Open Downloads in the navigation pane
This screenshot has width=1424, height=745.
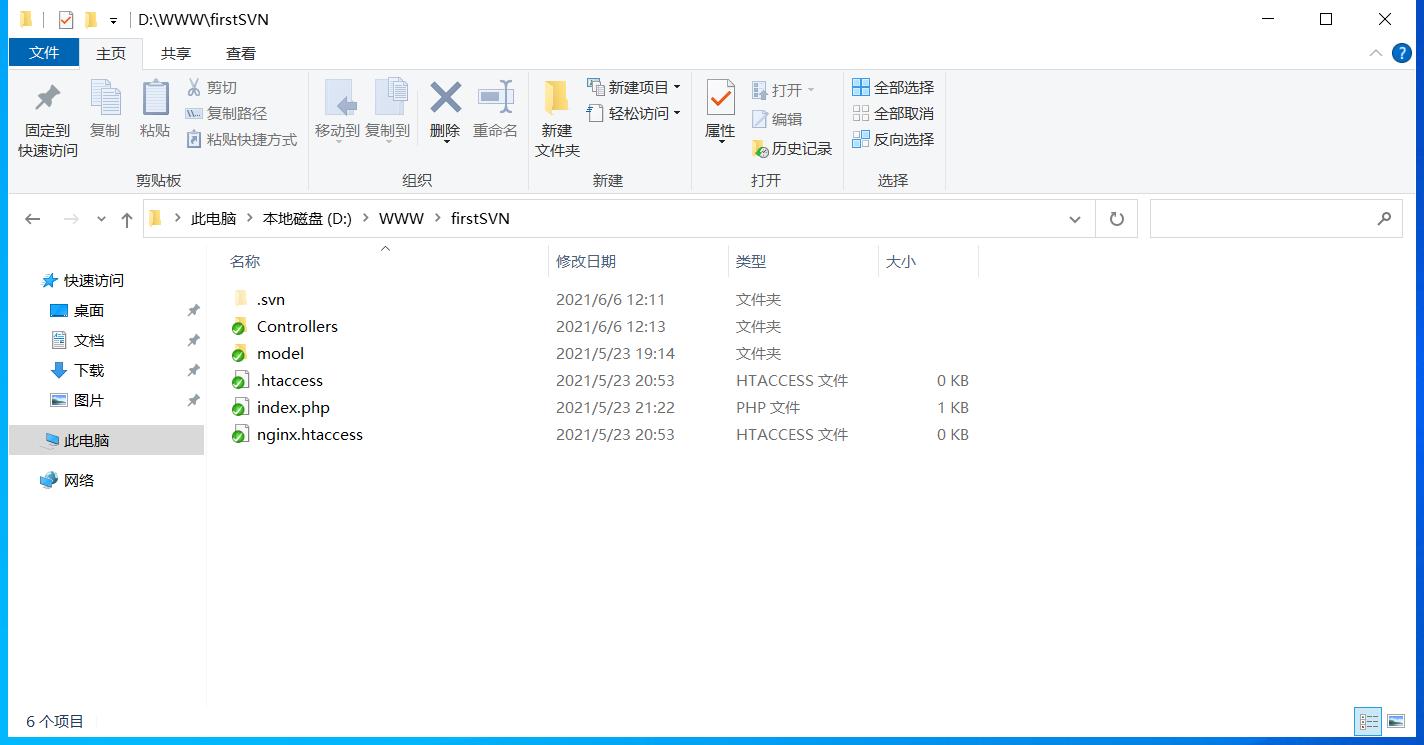[88, 371]
